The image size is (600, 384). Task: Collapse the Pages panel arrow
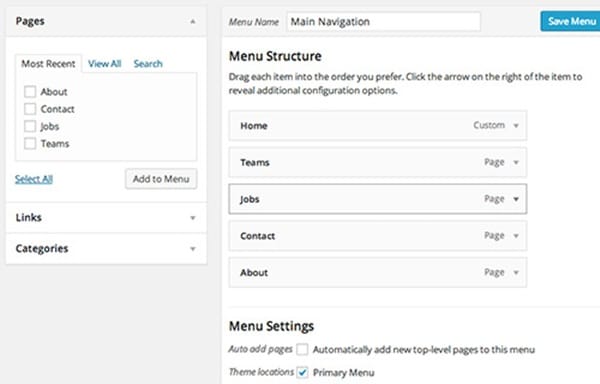coord(193,21)
